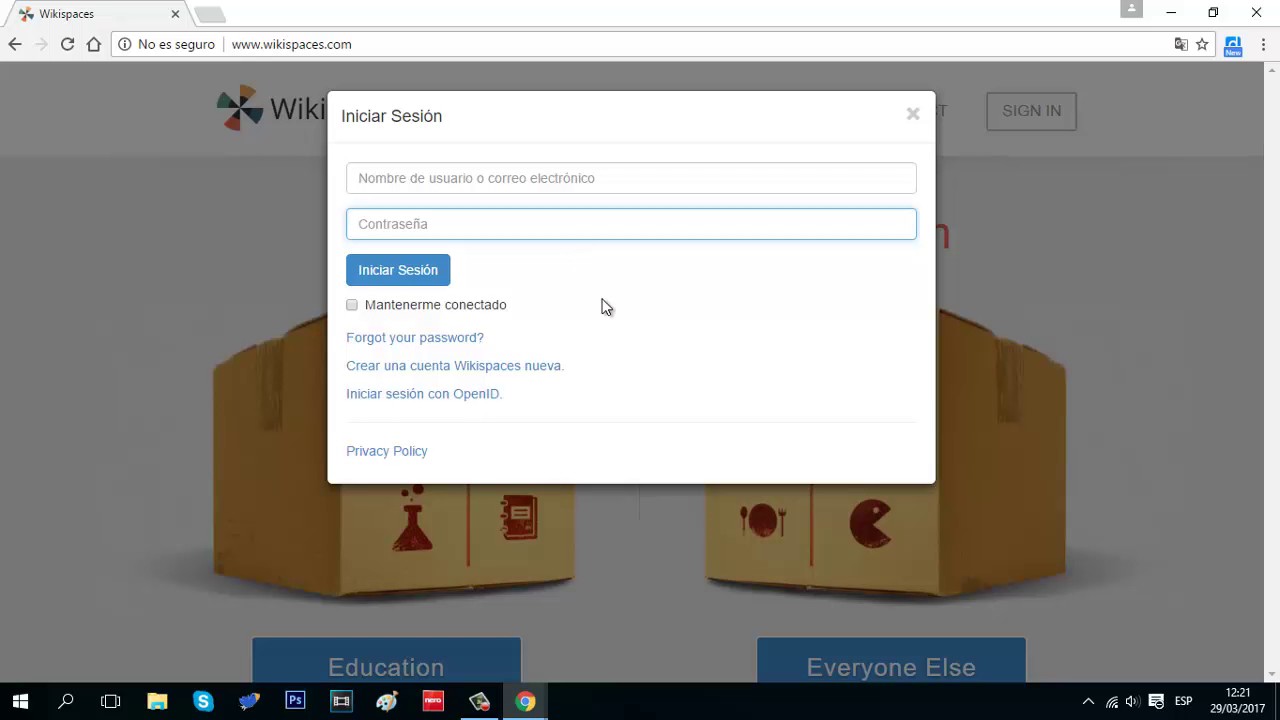This screenshot has width=1280, height=720.
Task: Click the Wikispaces pinwheel logo
Action: coord(240,109)
